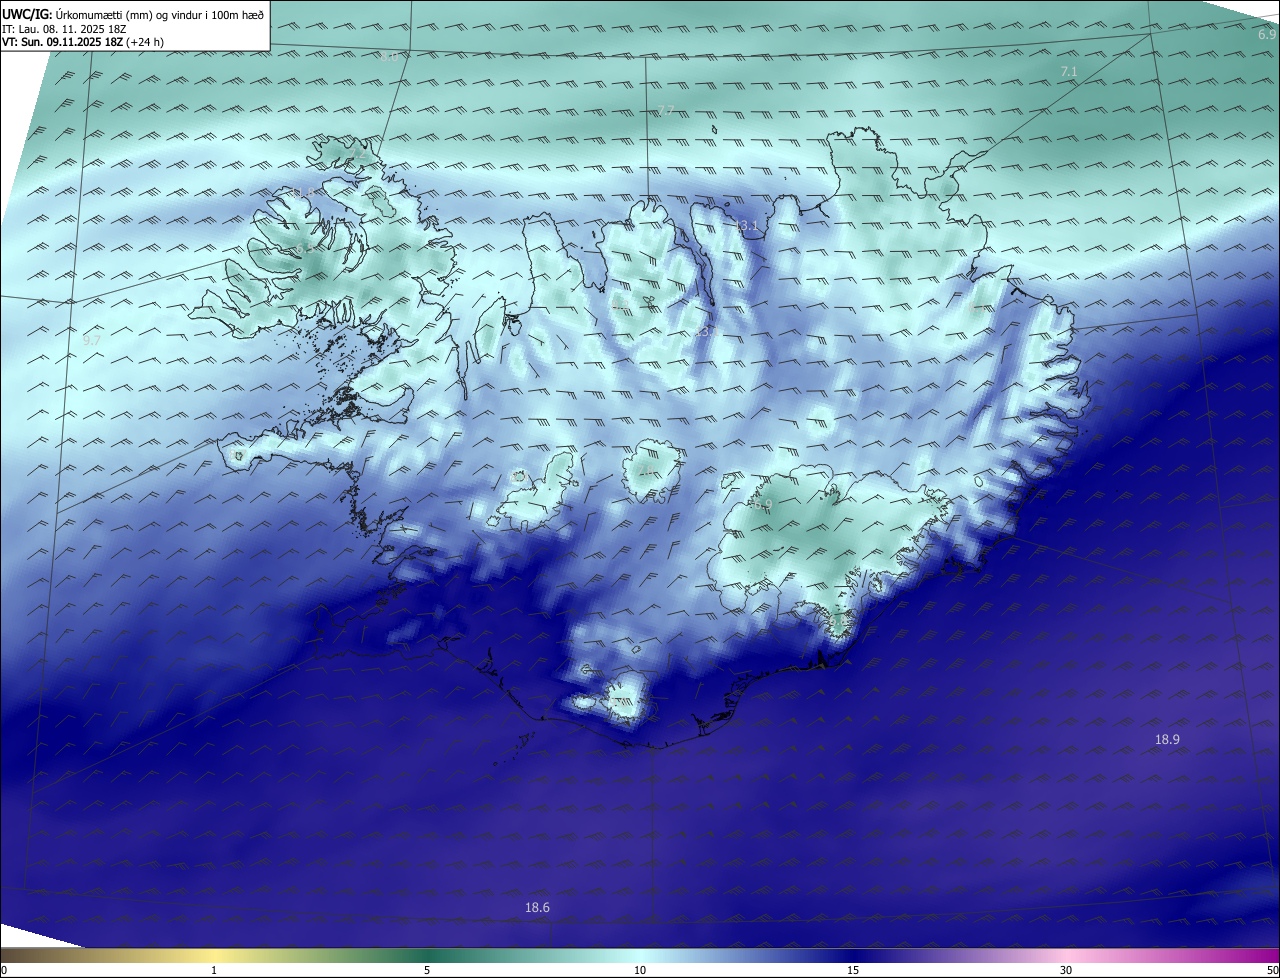Click the 18.6 value on the map
1280x978 pixels.
coord(537,907)
